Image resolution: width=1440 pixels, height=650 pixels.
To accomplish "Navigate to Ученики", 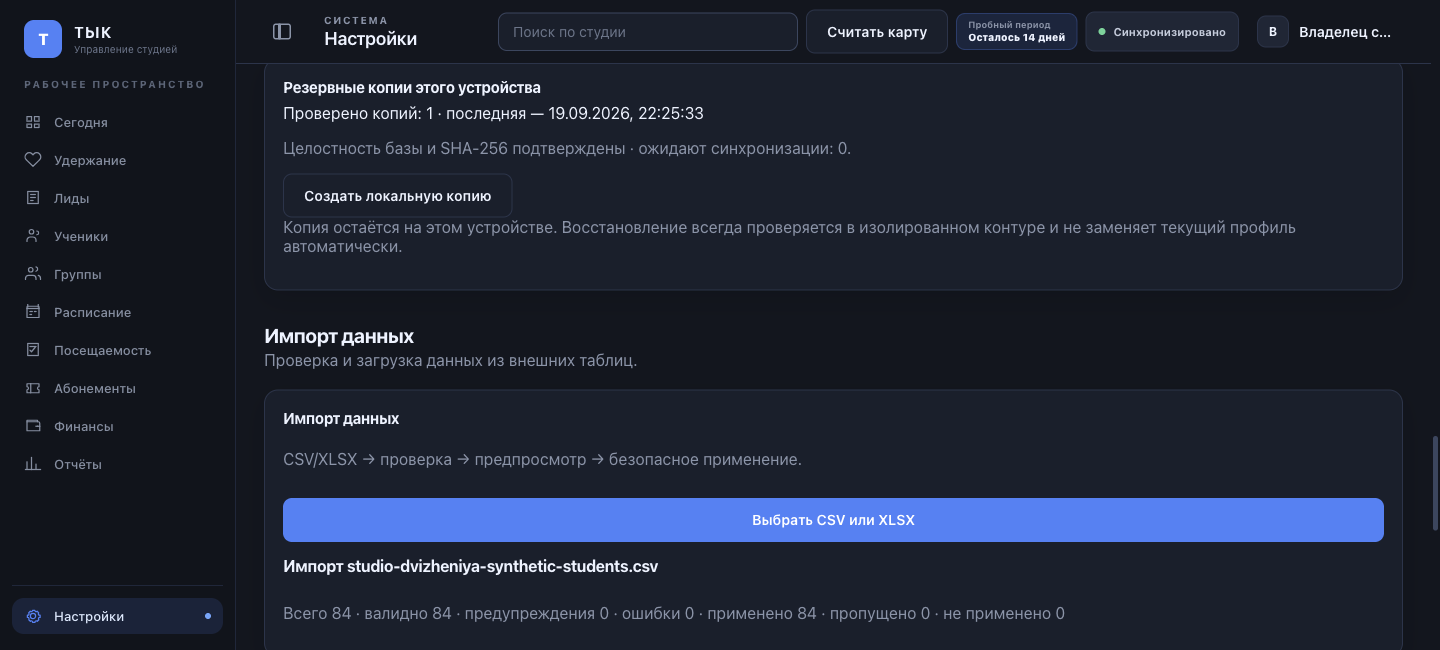I will pos(117,236).
